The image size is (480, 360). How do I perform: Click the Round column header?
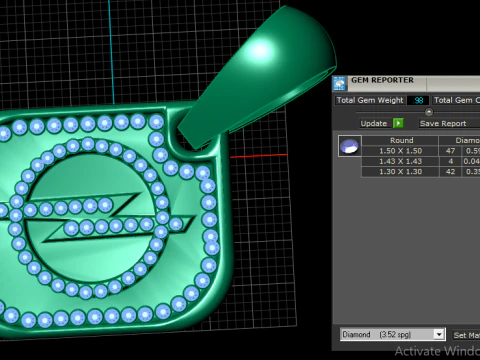(x=400, y=140)
